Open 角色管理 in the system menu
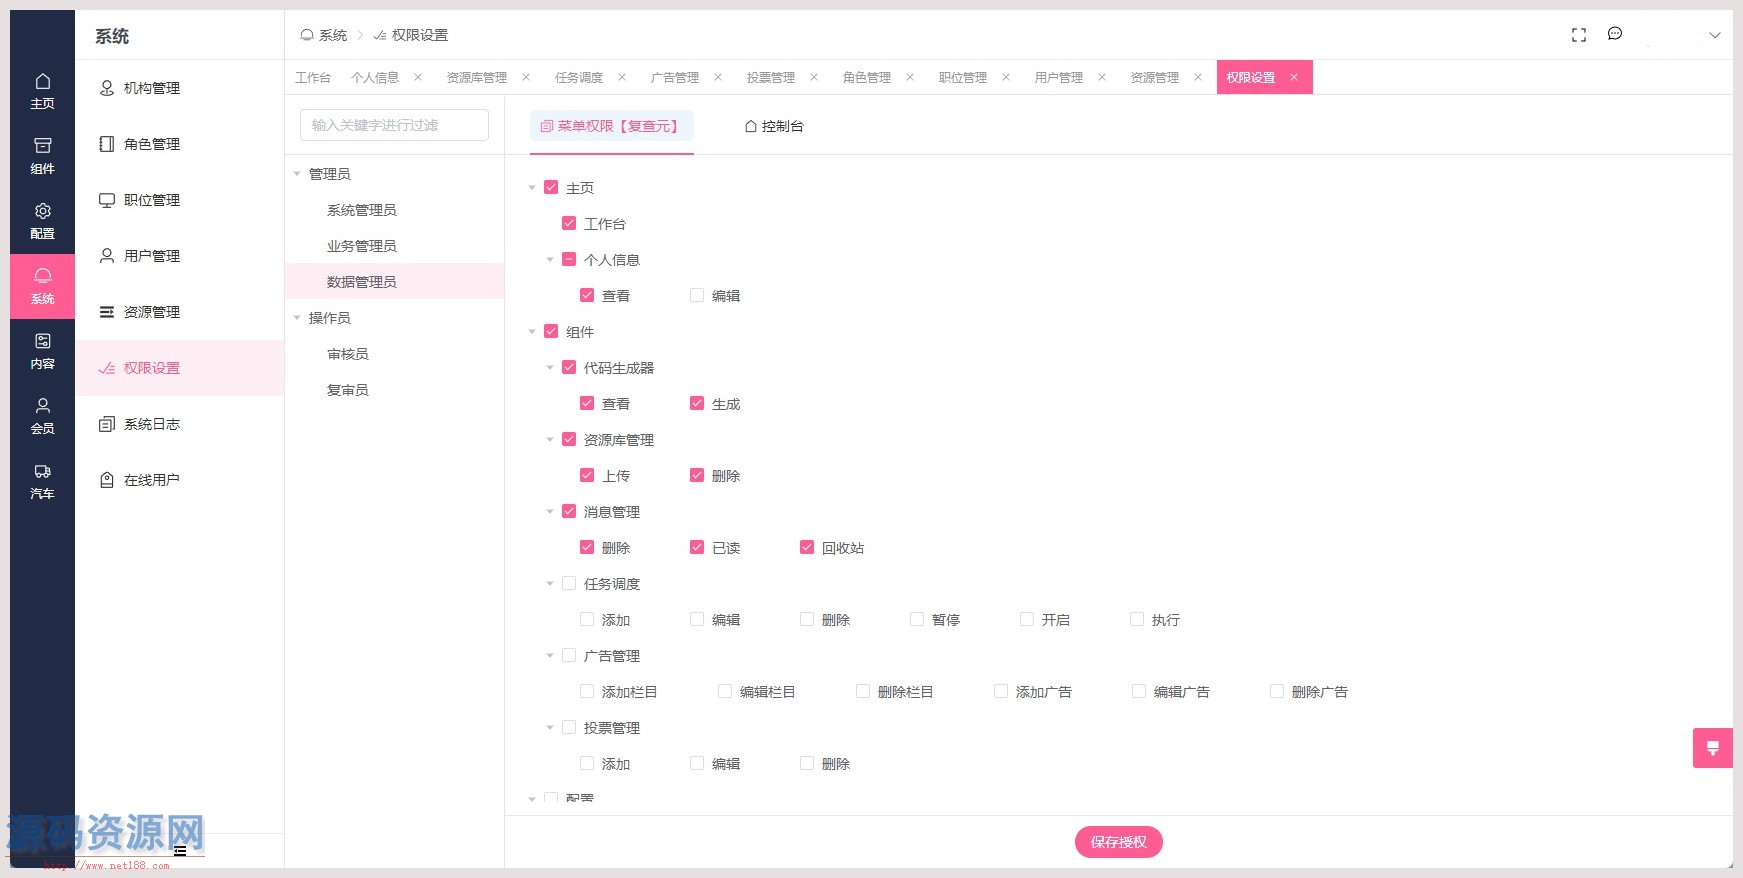The height and width of the screenshot is (878, 1743). (x=180, y=144)
